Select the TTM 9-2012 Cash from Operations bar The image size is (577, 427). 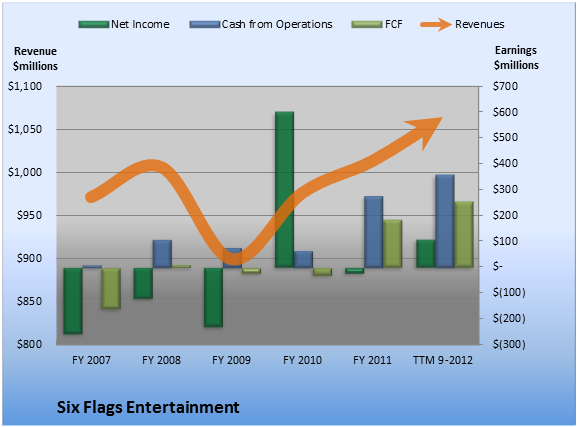tap(445, 221)
